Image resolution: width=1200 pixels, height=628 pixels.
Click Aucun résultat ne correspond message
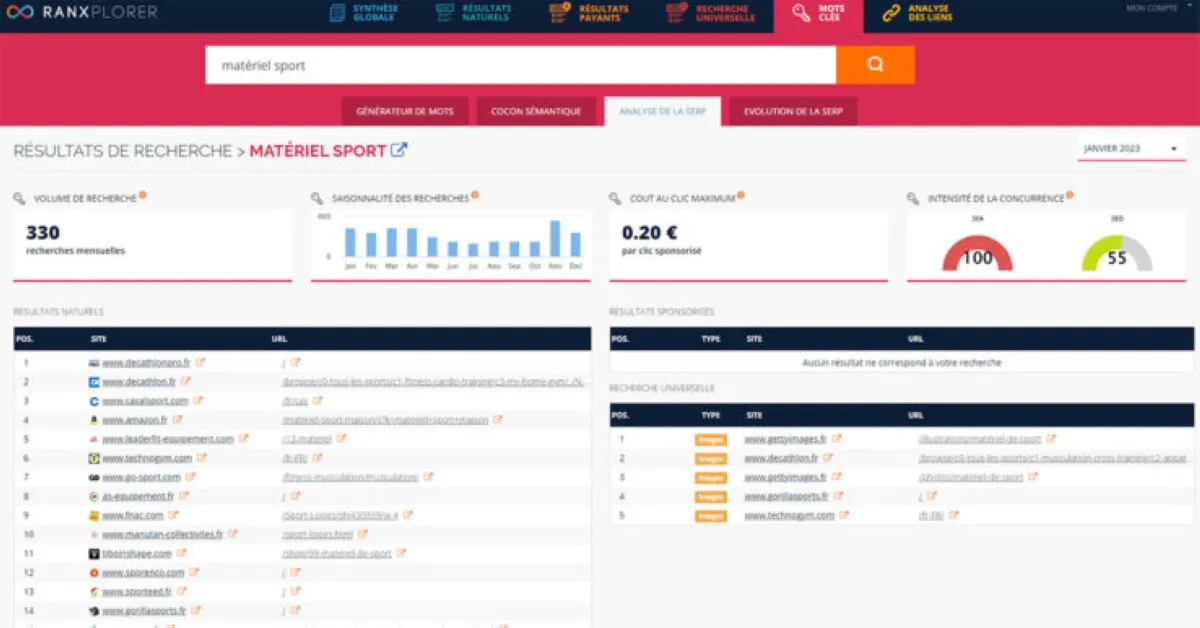(x=901, y=362)
